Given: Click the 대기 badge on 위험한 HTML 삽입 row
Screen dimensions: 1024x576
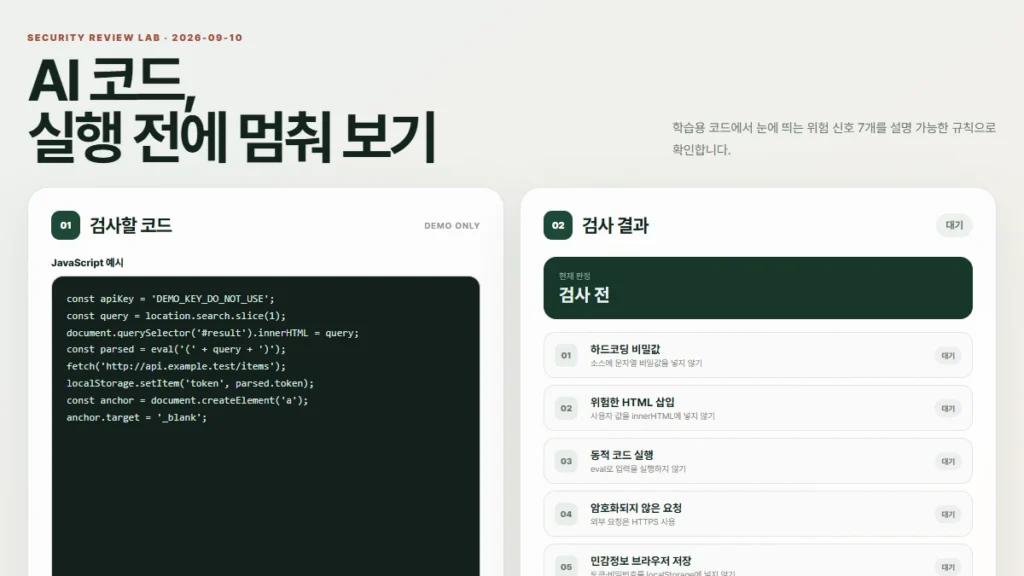Looking at the screenshot, I should coord(948,408).
